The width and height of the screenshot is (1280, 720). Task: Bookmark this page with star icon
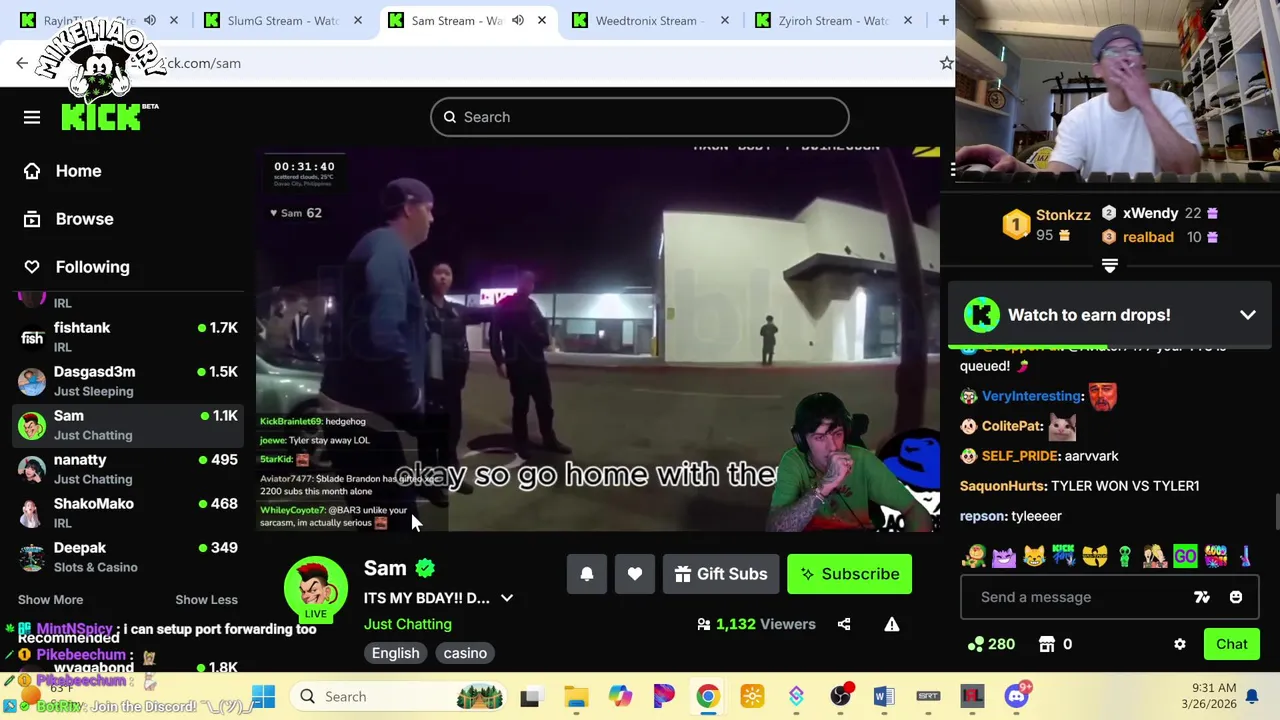coord(946,63)
